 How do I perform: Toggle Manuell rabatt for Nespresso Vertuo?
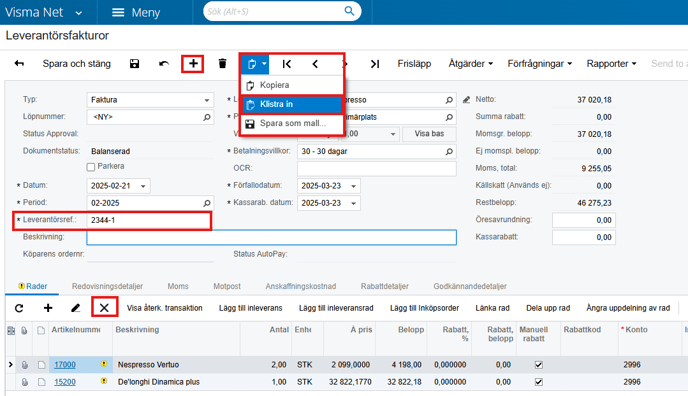click(x=539, y=365)
